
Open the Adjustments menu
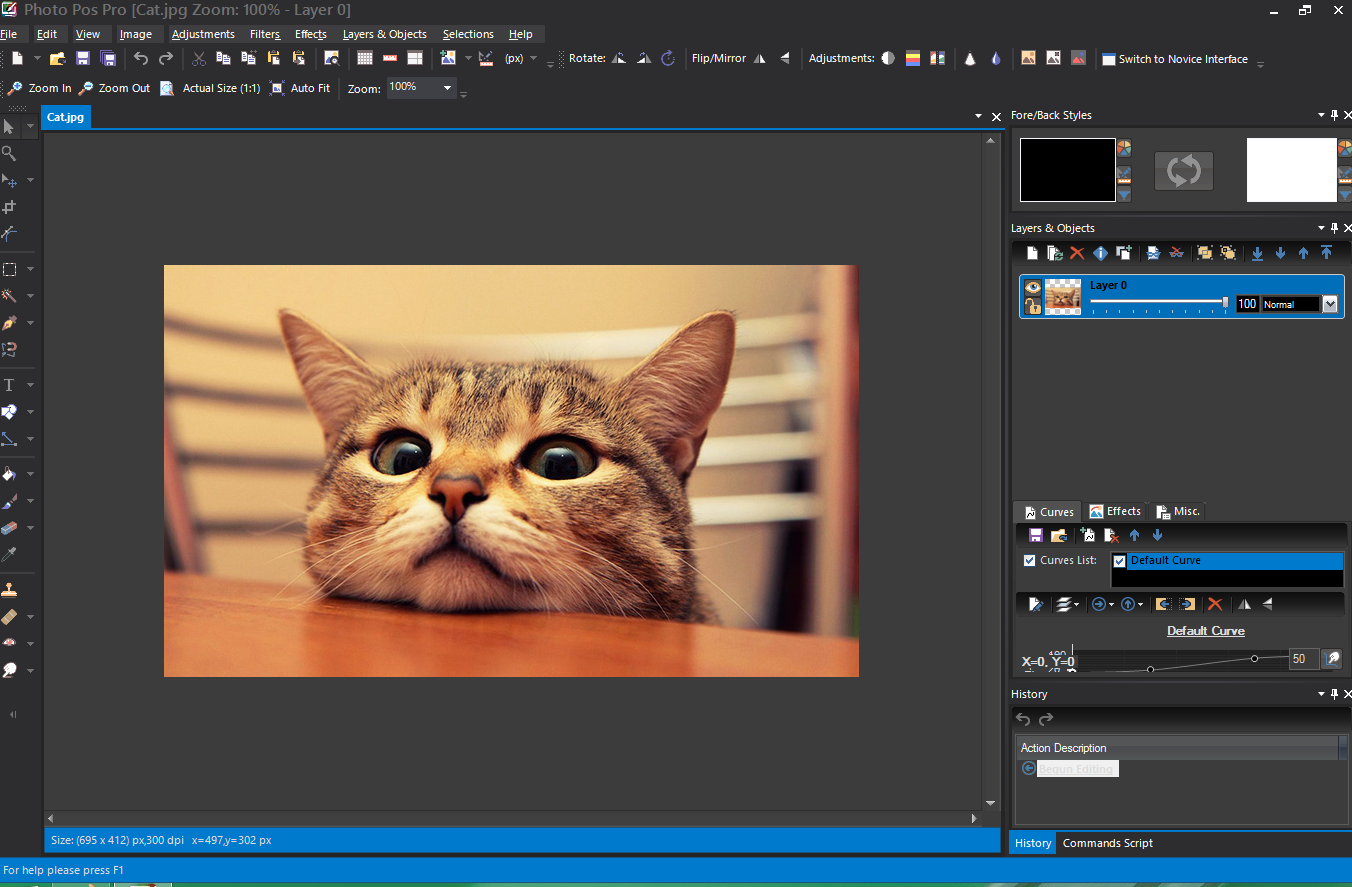click(x=203, y=33)
